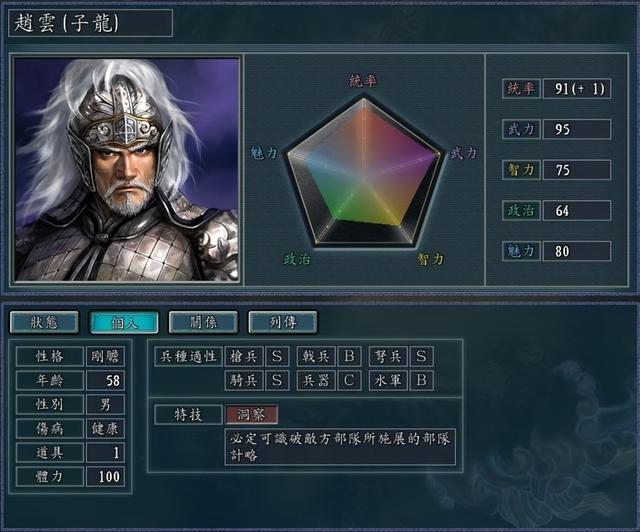Open the 列傳 biography tab
Image resolution: width=640 pixels, height=532 pixels.
282,323
